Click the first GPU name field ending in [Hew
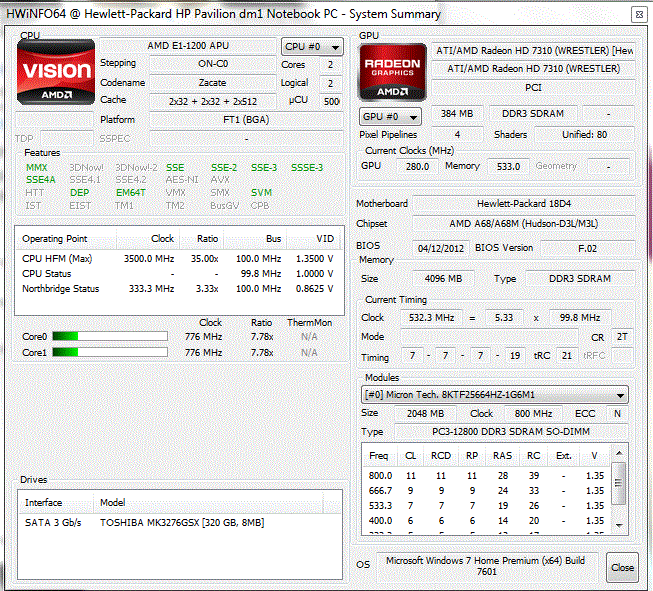The height and width of the screenshot is (591, 653). pyautogui.click(x=533, y=51)
